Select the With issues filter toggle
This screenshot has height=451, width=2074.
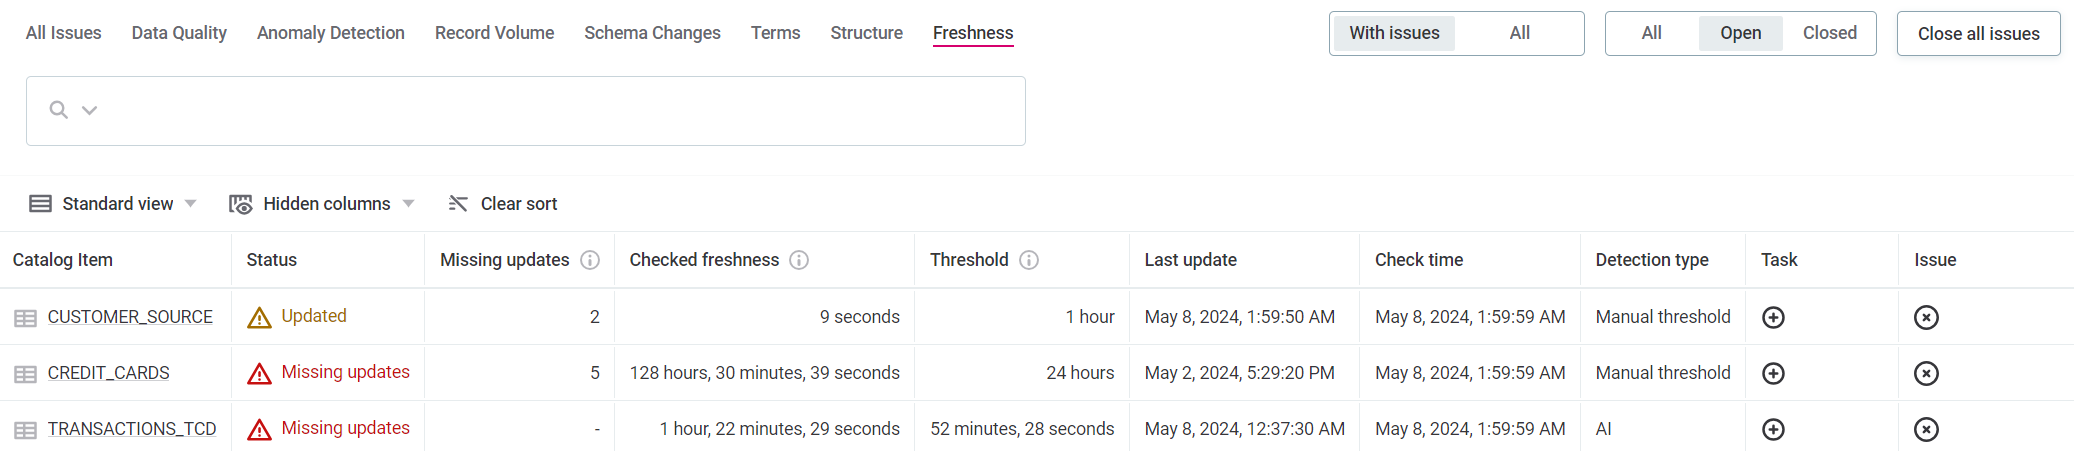pos(1394,33)
